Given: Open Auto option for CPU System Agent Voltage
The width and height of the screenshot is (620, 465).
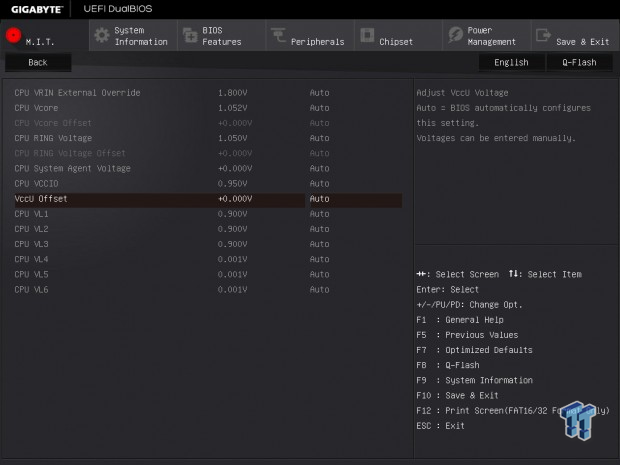Looking at the screenshot, I should (x=319, y=168).
